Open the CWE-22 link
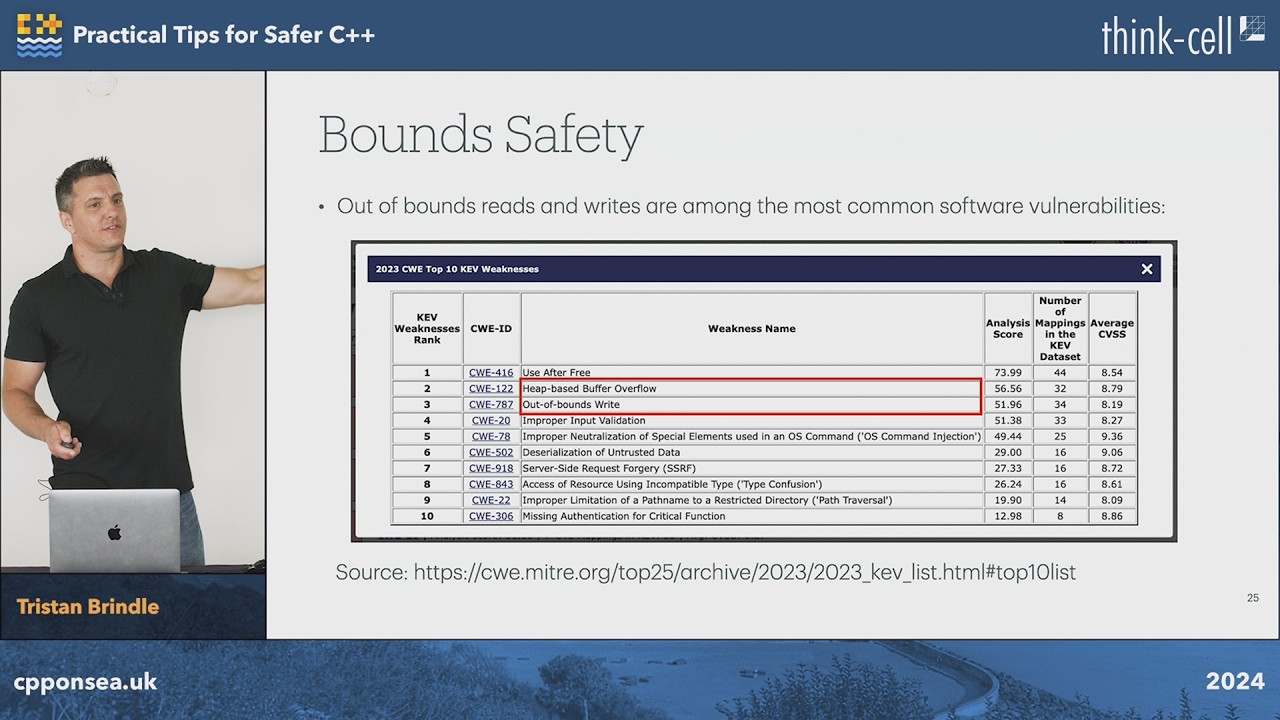1280x720 pixels. (x=491, y=501)
